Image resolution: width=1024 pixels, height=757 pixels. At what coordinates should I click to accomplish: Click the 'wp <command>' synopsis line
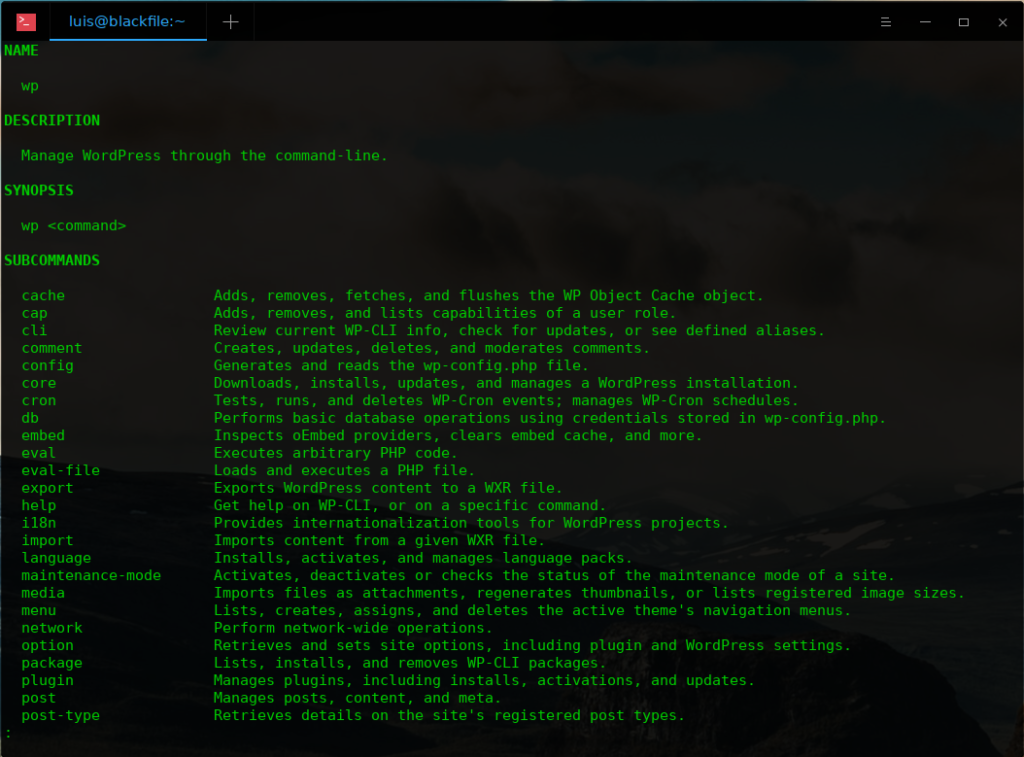(74, 226)
